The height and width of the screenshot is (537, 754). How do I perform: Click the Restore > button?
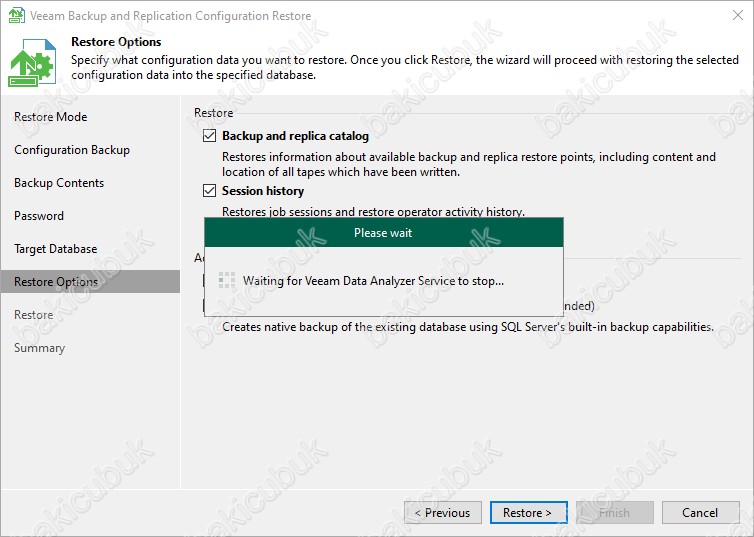[x=528, y=513]
